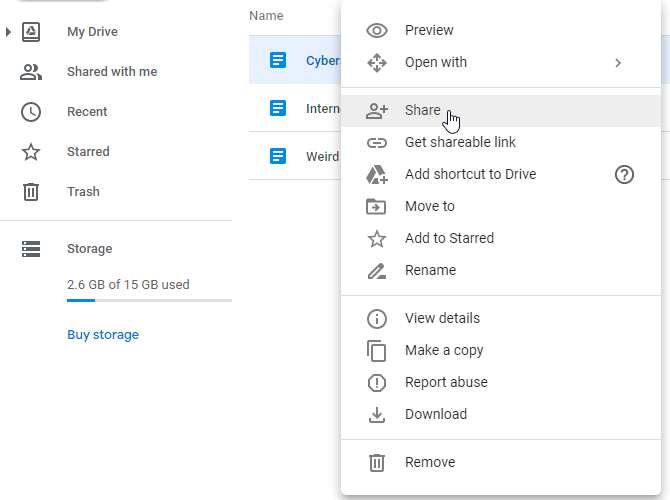Expand the My Drive folder tree
The image size is (670, 500).
pos(9,32)
